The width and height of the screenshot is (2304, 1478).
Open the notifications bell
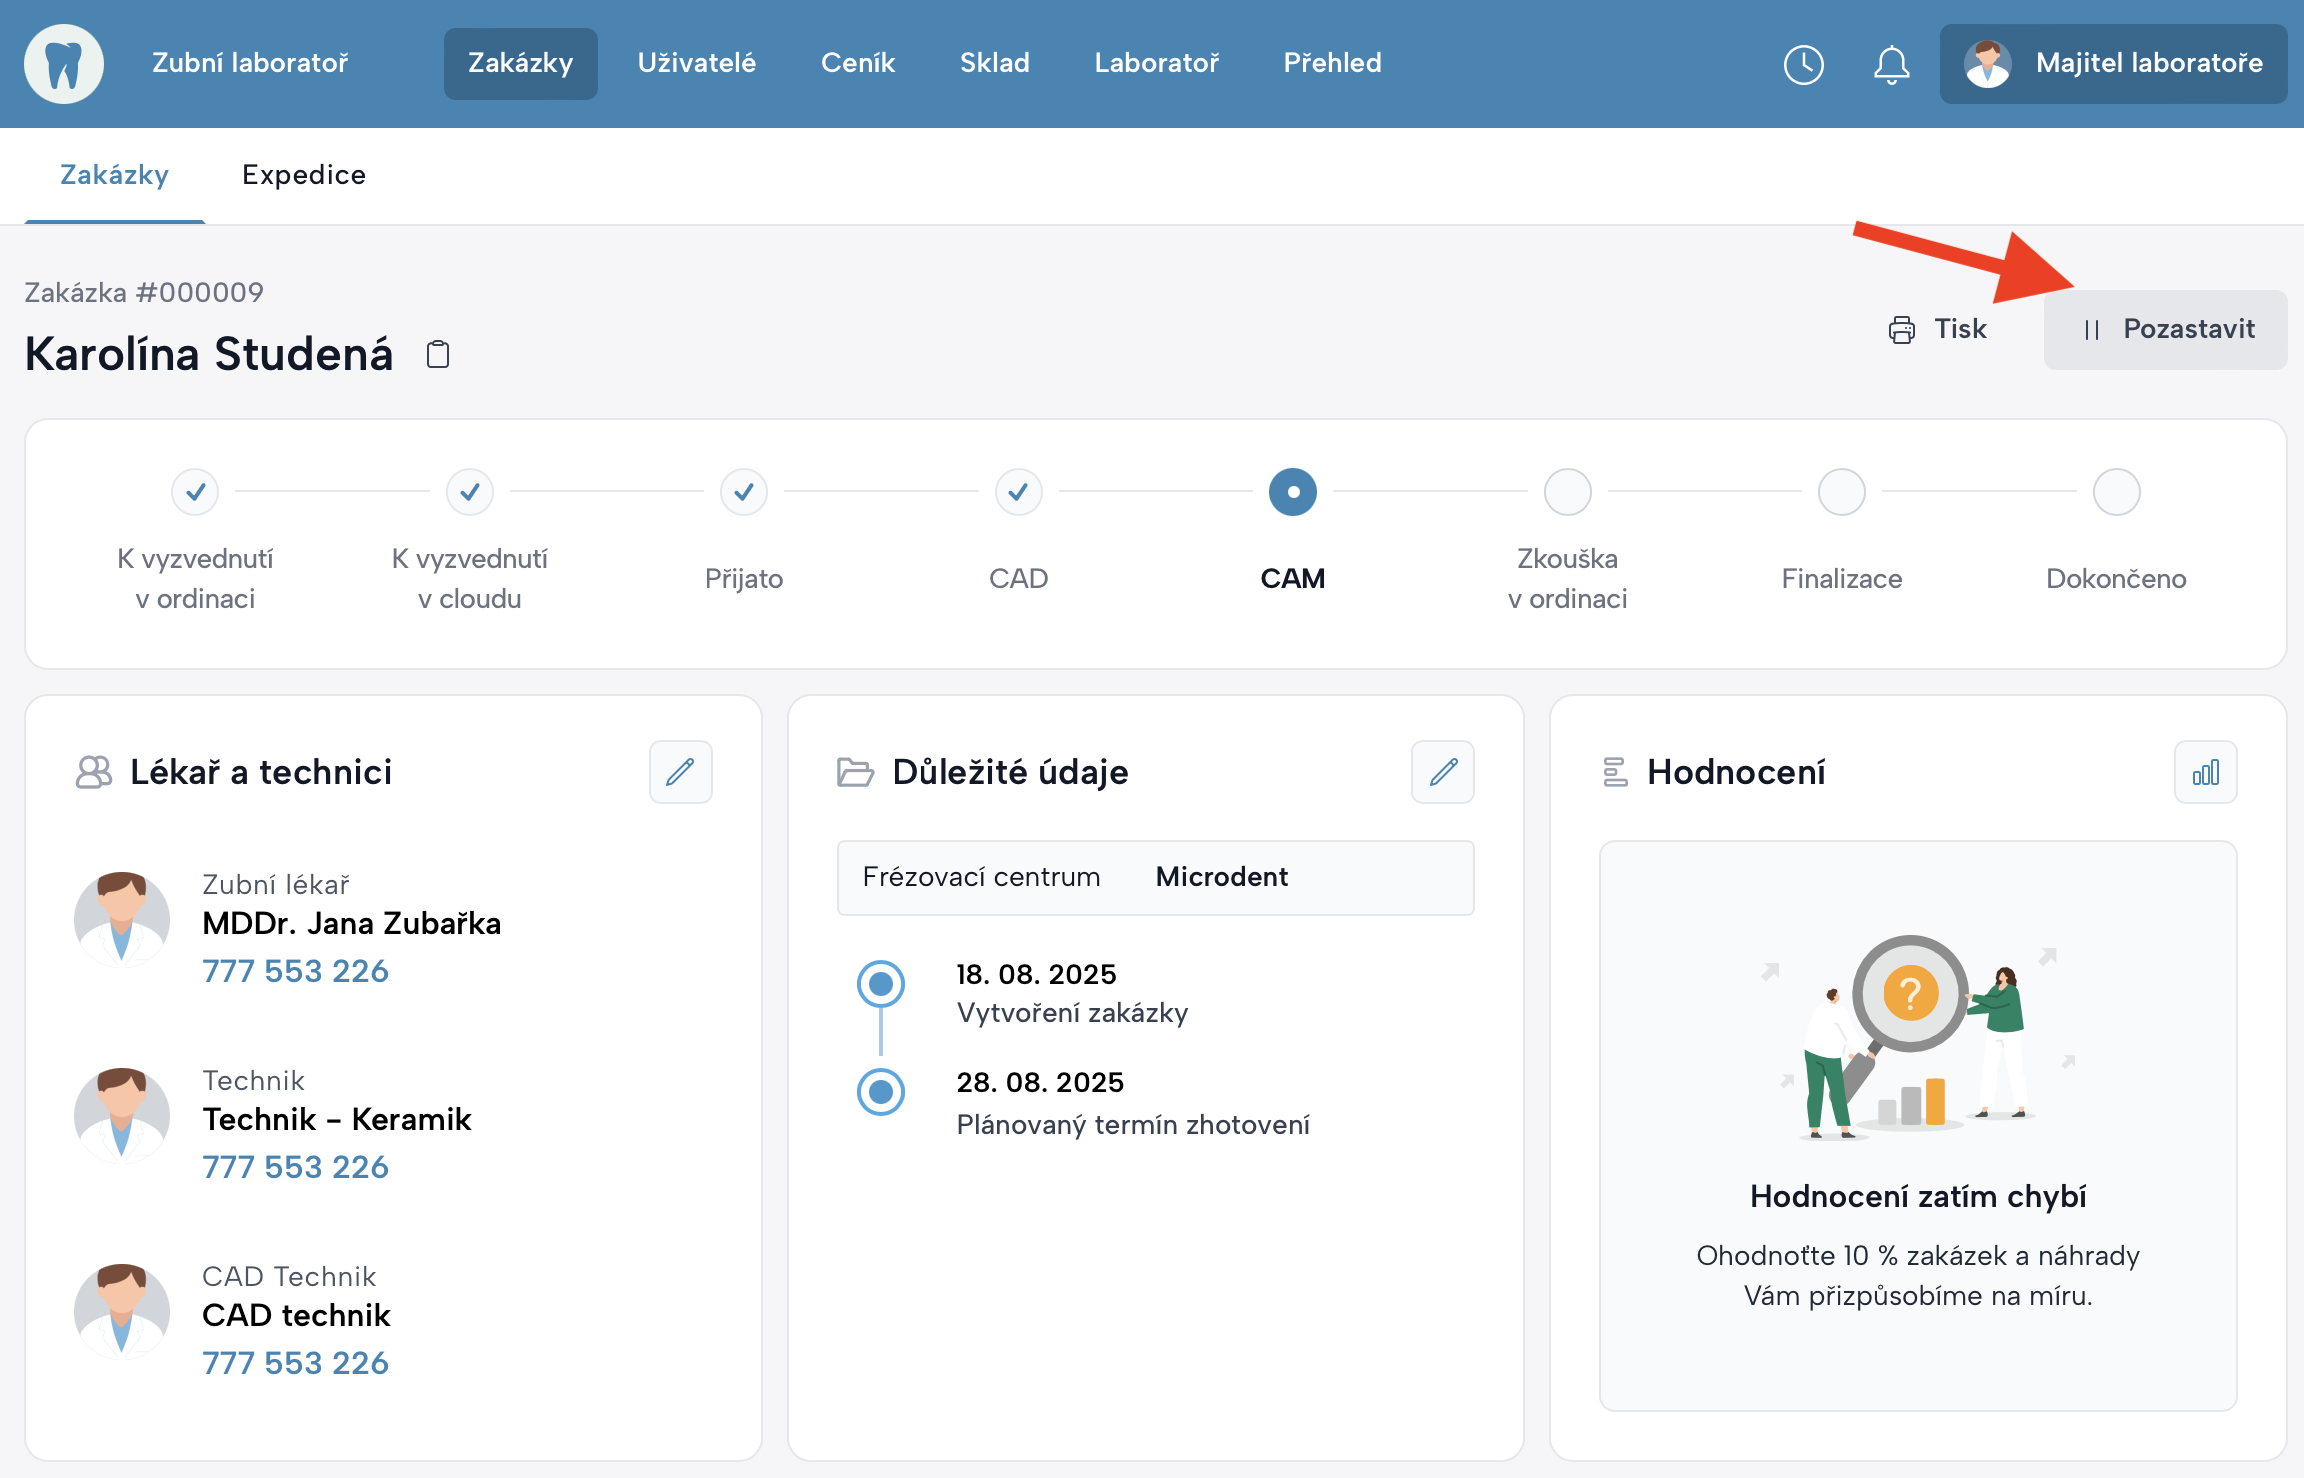tap(1891, 65)
